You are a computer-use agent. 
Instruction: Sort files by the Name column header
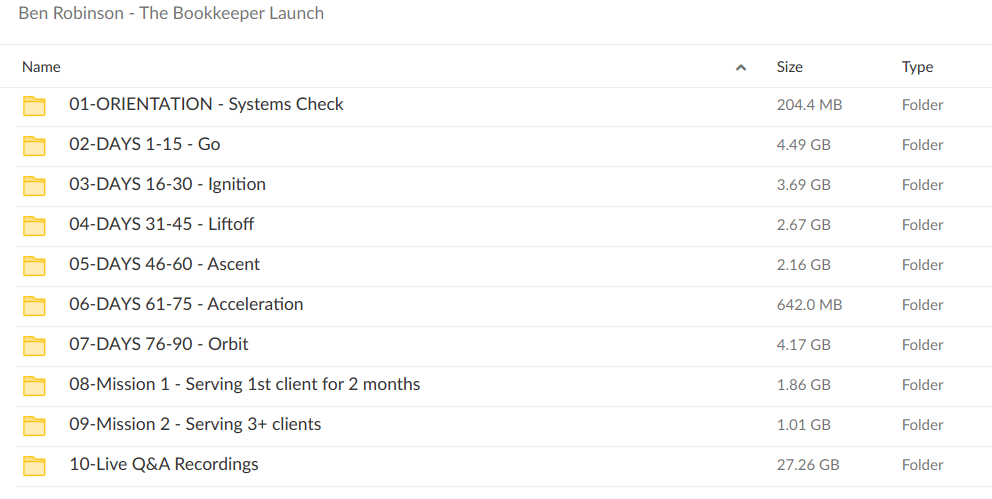41,67
